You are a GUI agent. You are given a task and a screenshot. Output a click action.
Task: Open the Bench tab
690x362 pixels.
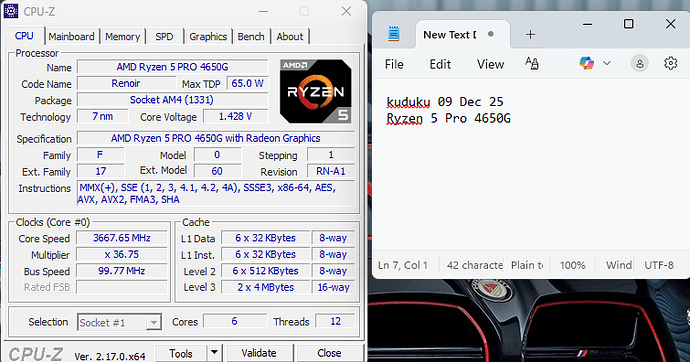pos(251,37)
